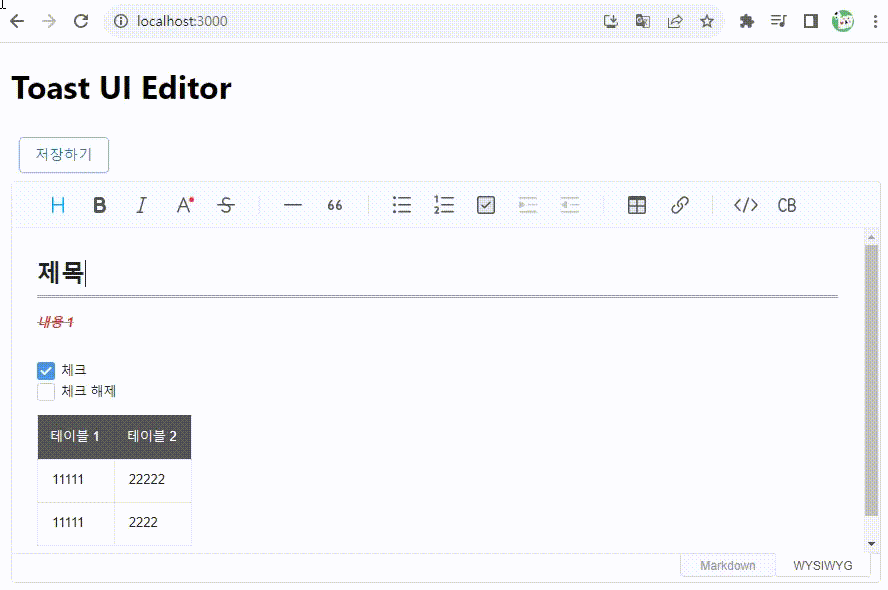Apply inline code formatting
This screenshot has width=888, height=590.
click(x=746, y=205)
